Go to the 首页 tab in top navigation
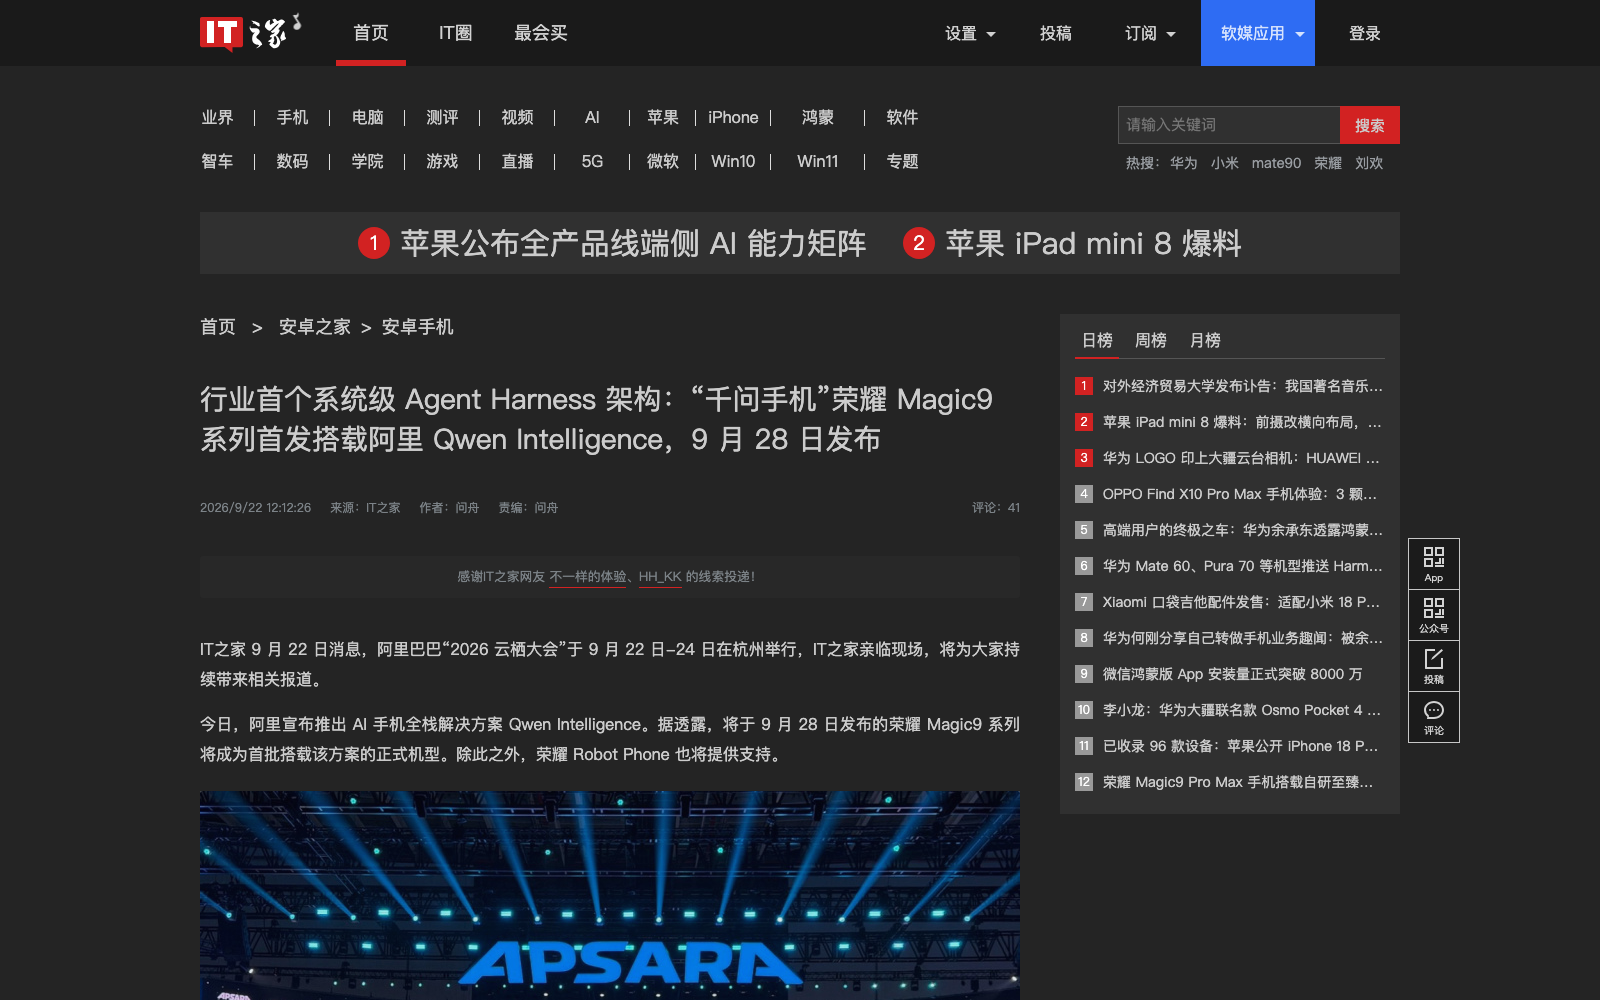 pos(371,33)
